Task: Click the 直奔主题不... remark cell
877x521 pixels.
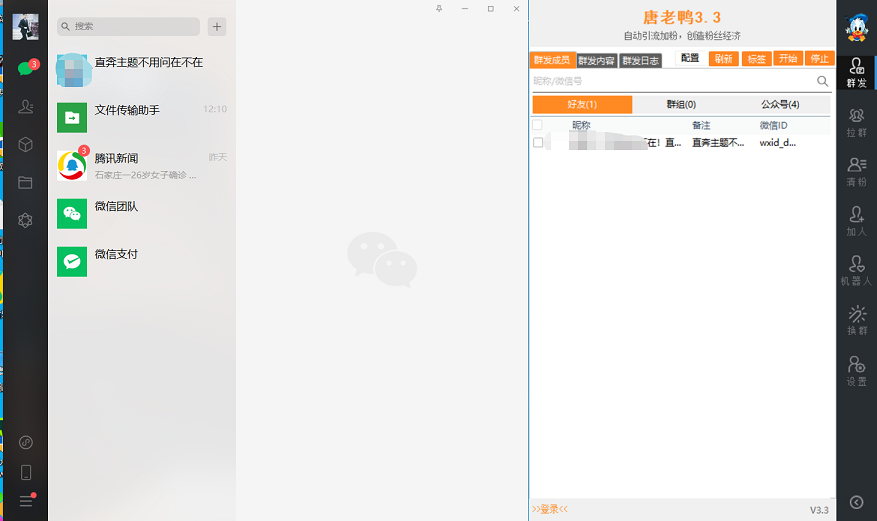Action: [x=718, y=143]
